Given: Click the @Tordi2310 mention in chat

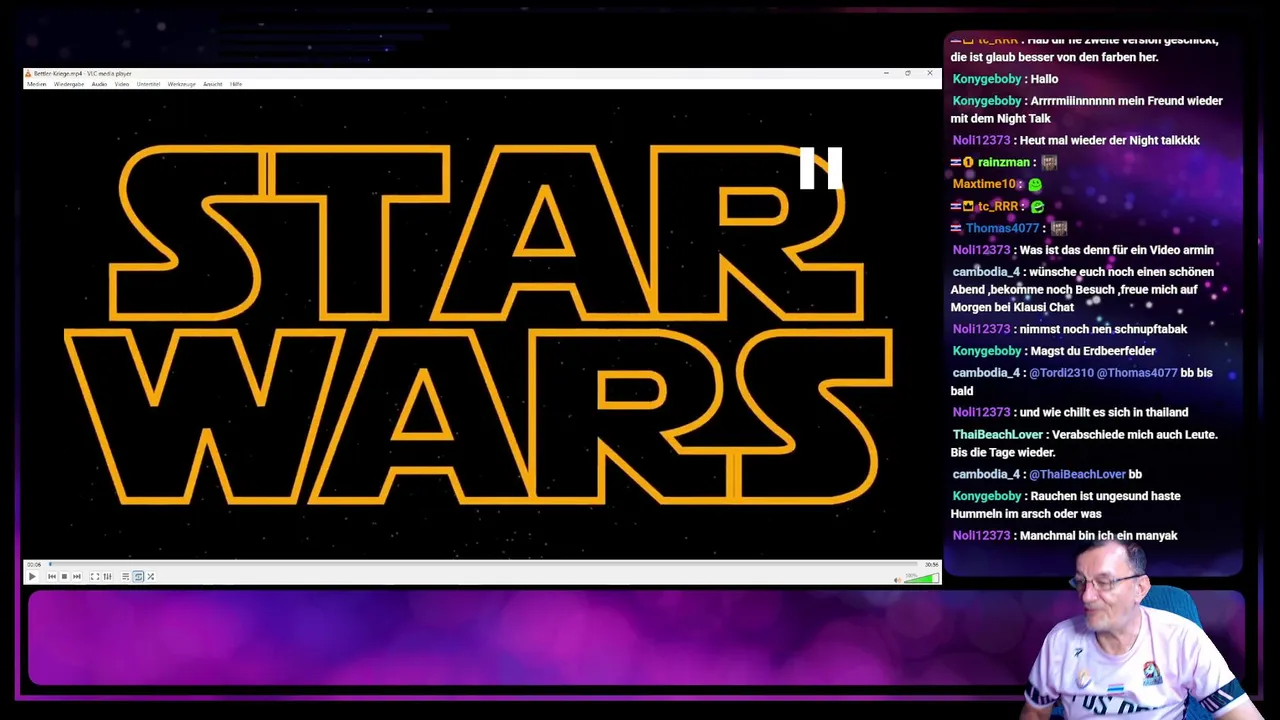Looking at the screenshot, I should click(x=1060, y=373).
